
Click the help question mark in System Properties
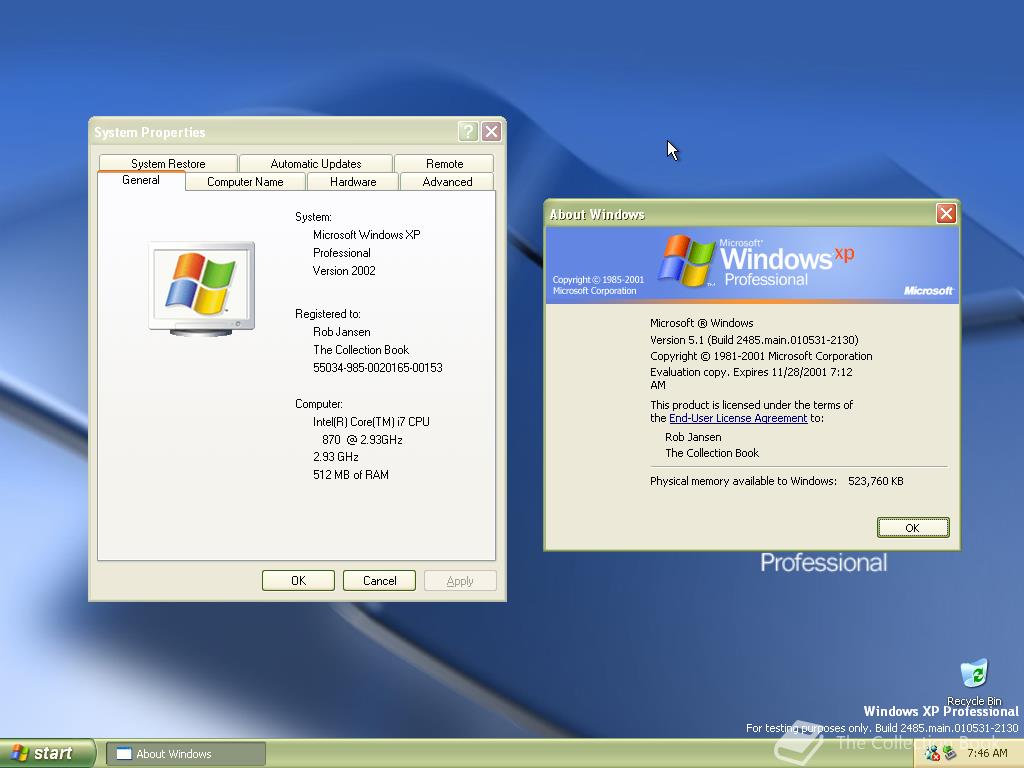point(468,132)
